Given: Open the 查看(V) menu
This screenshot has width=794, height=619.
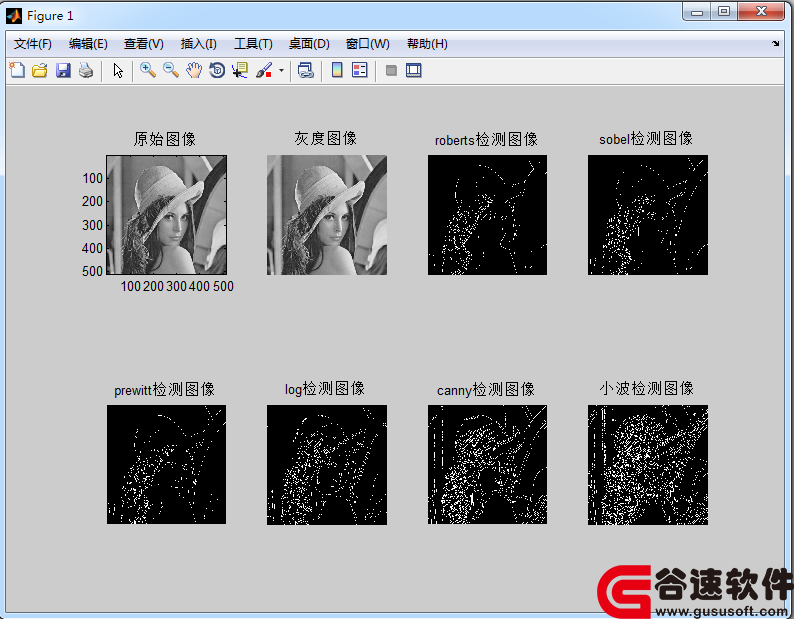Looking at the screenshot, I should pyautogui.click(x=144, y=44).
